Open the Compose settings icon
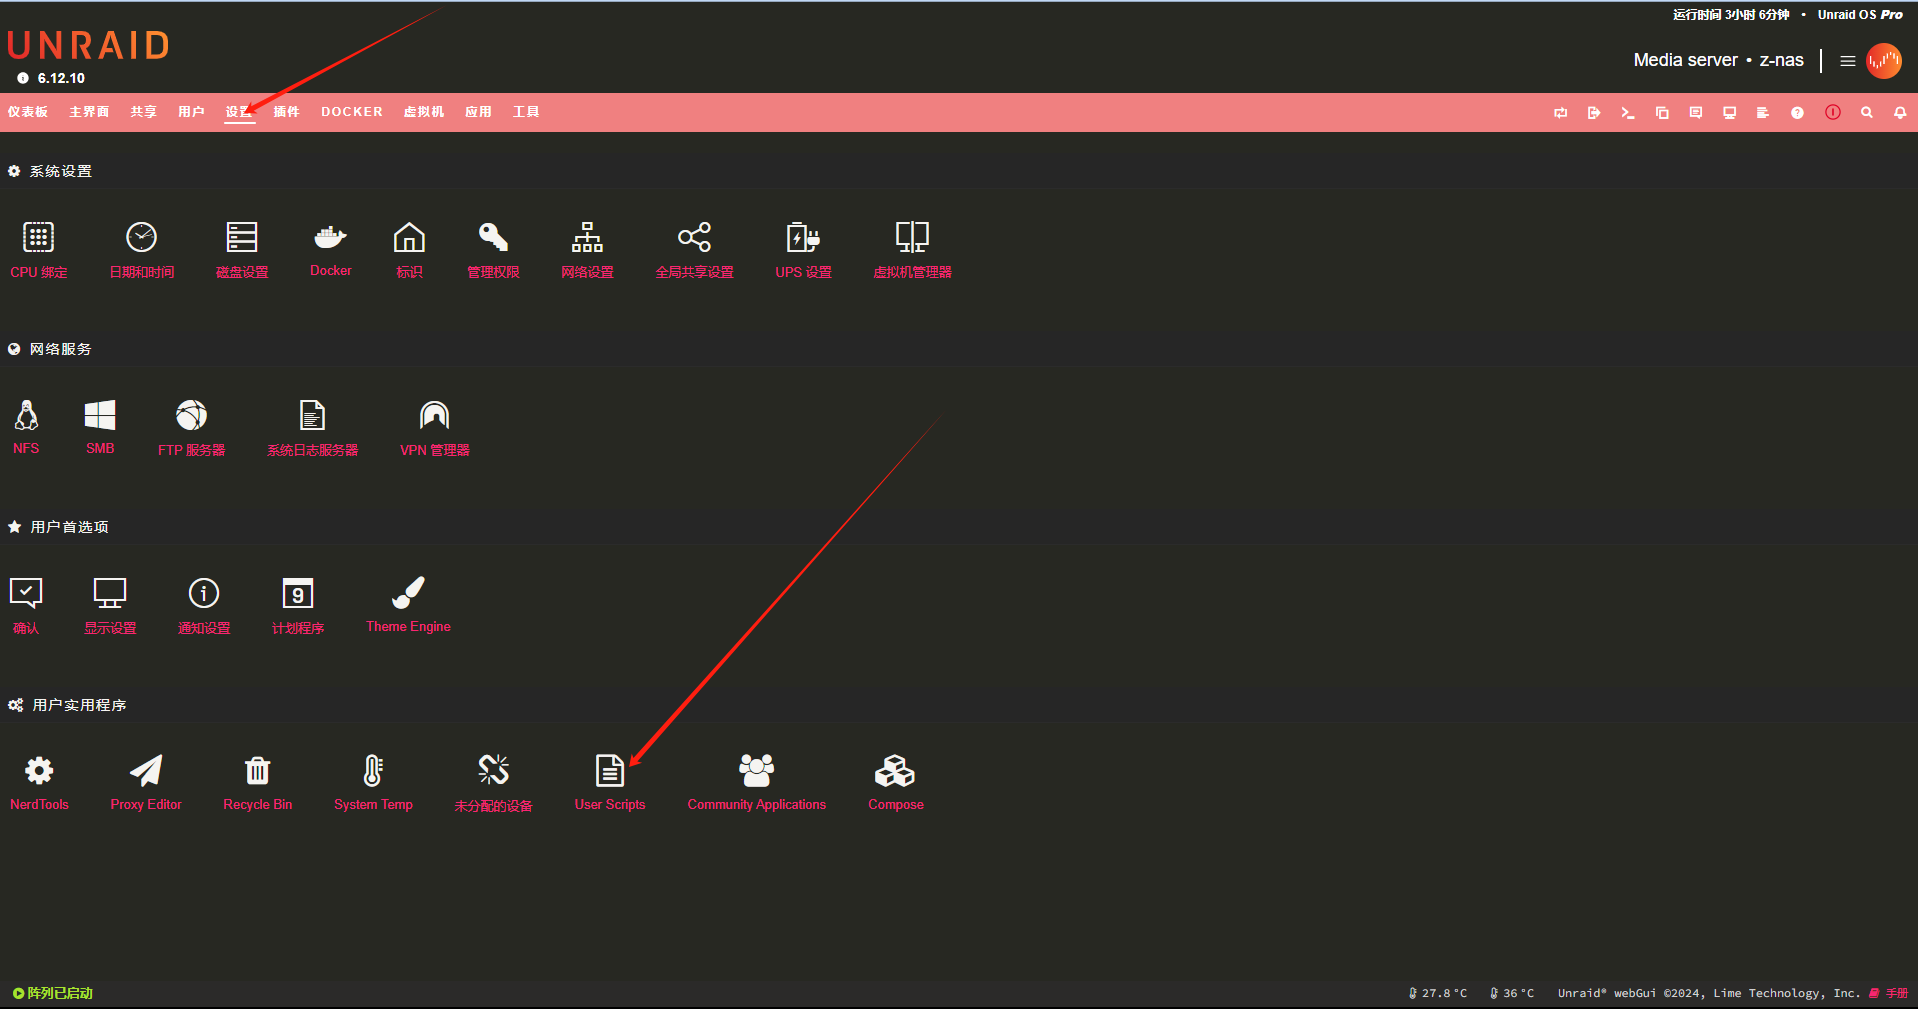Screen dimensions: 1918x1009 pos(895,781)
